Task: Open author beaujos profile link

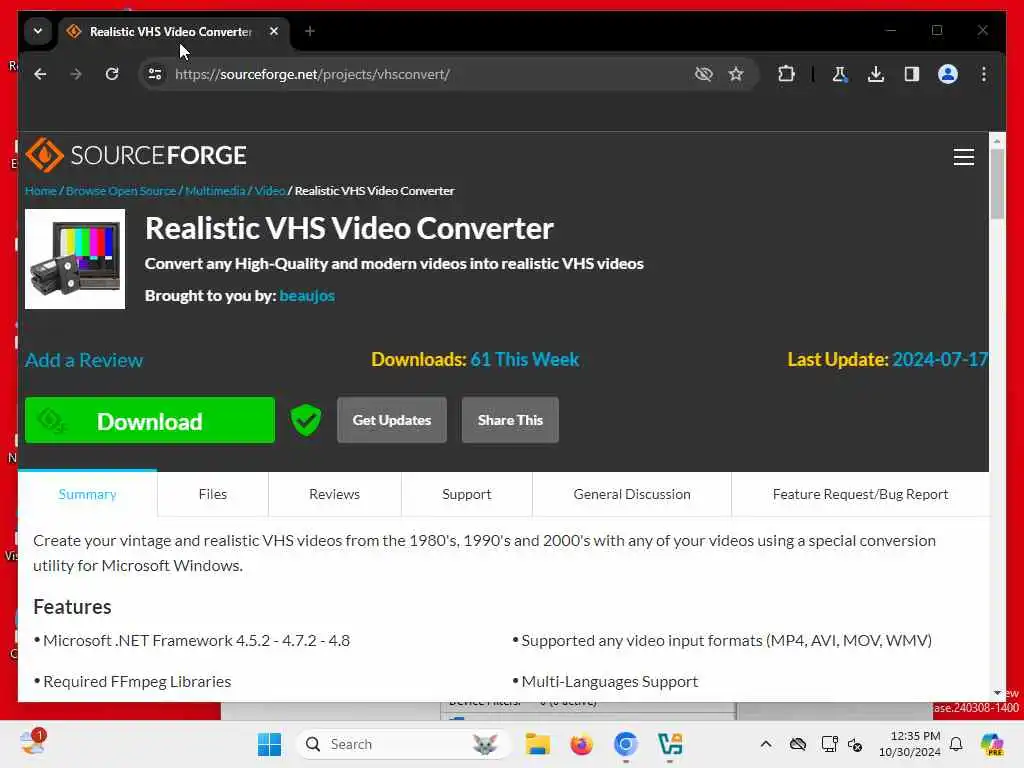Action: [x=307, y=296]
